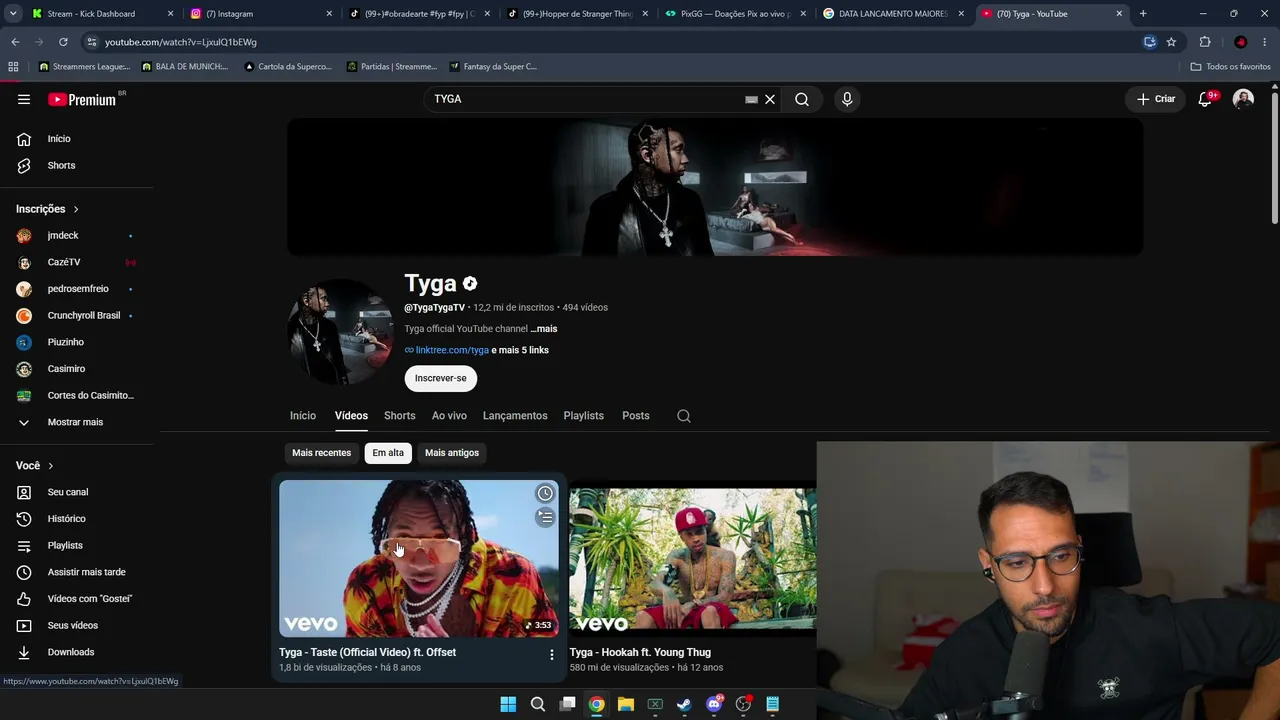
Task: Switch to Stream - Kick Dashboard tab
Action: [102, 14]
